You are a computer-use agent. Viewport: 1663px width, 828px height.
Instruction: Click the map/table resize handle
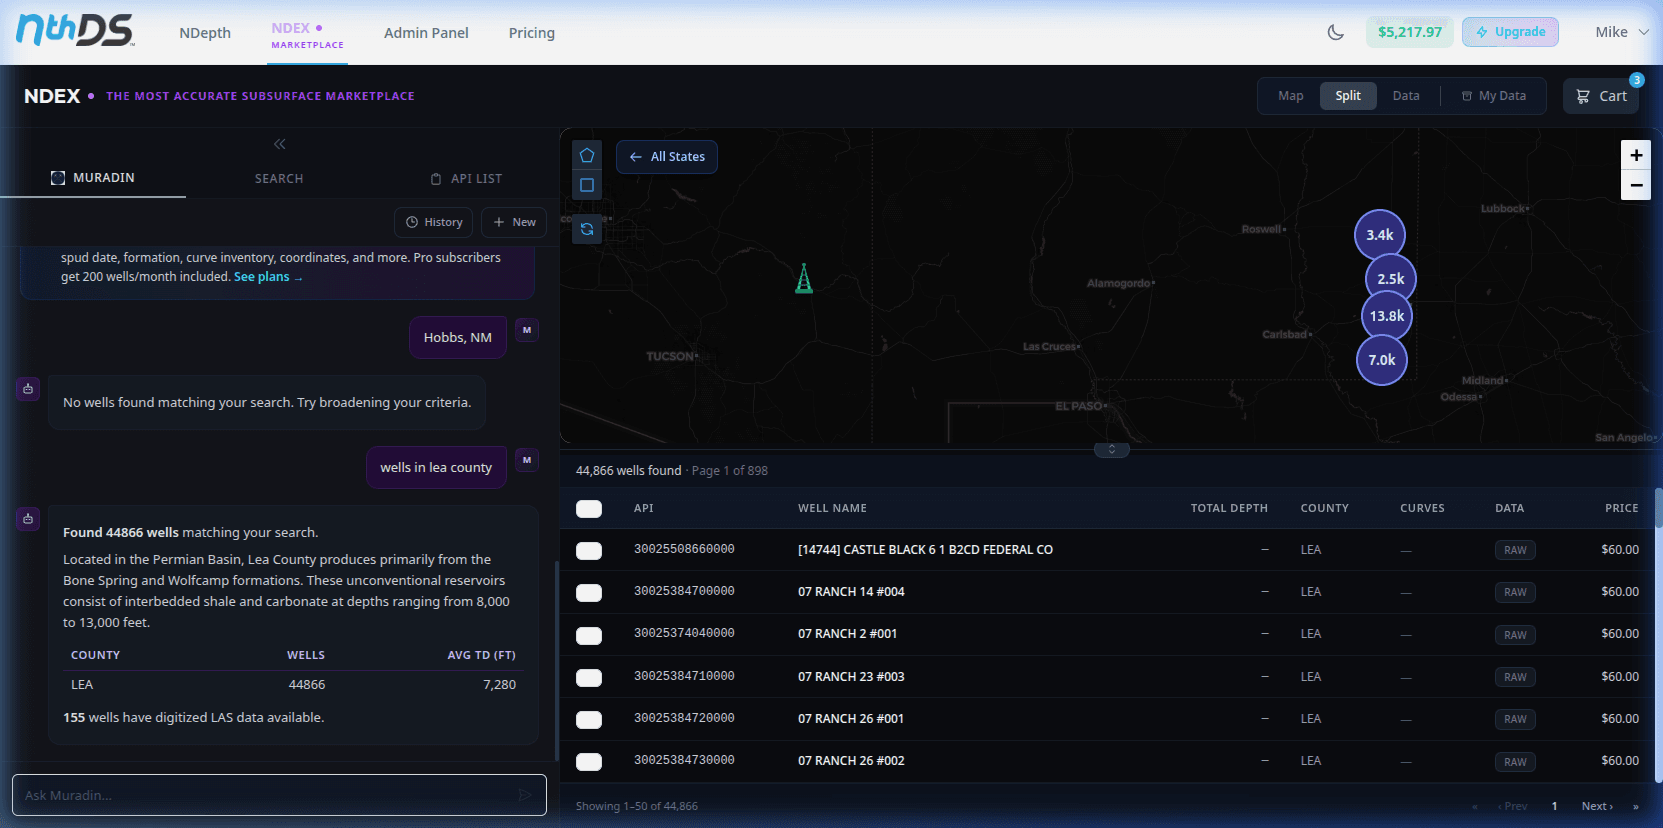[1111, 449]
